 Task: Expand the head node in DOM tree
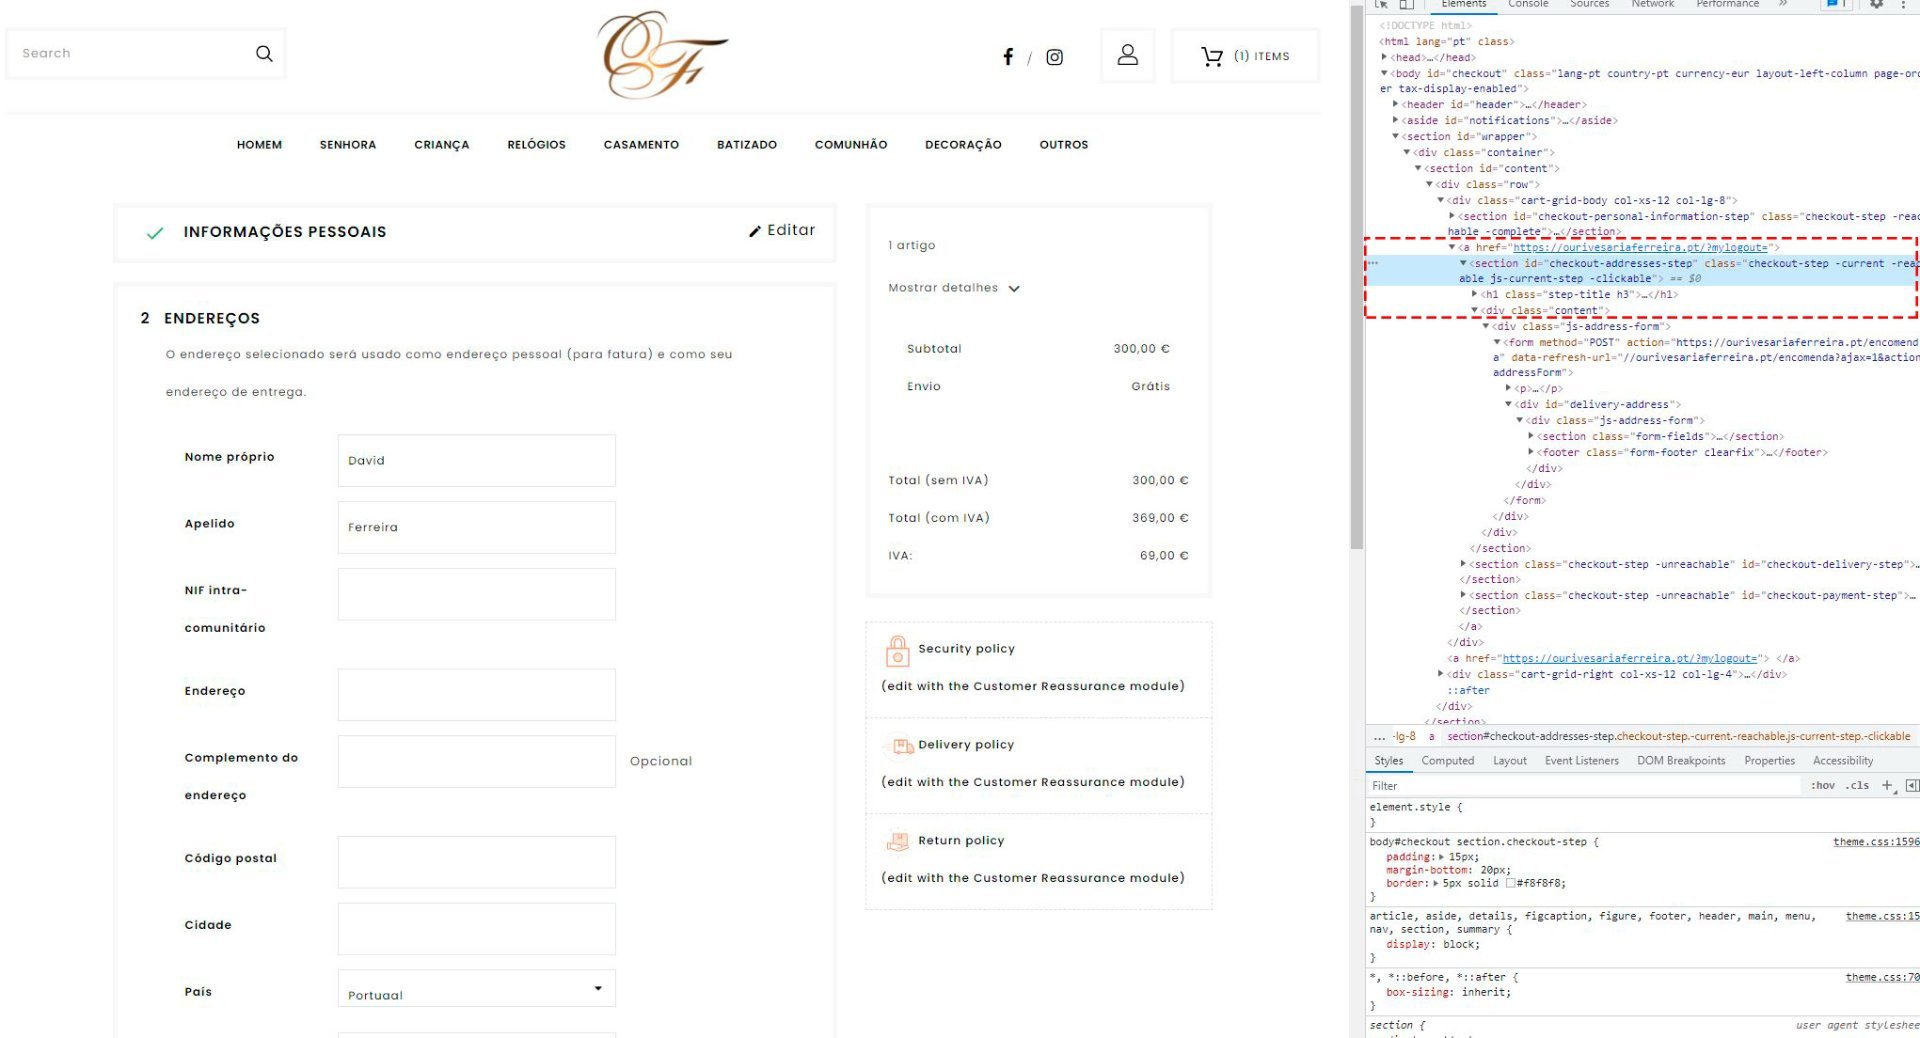click(x=1385, y=57)
